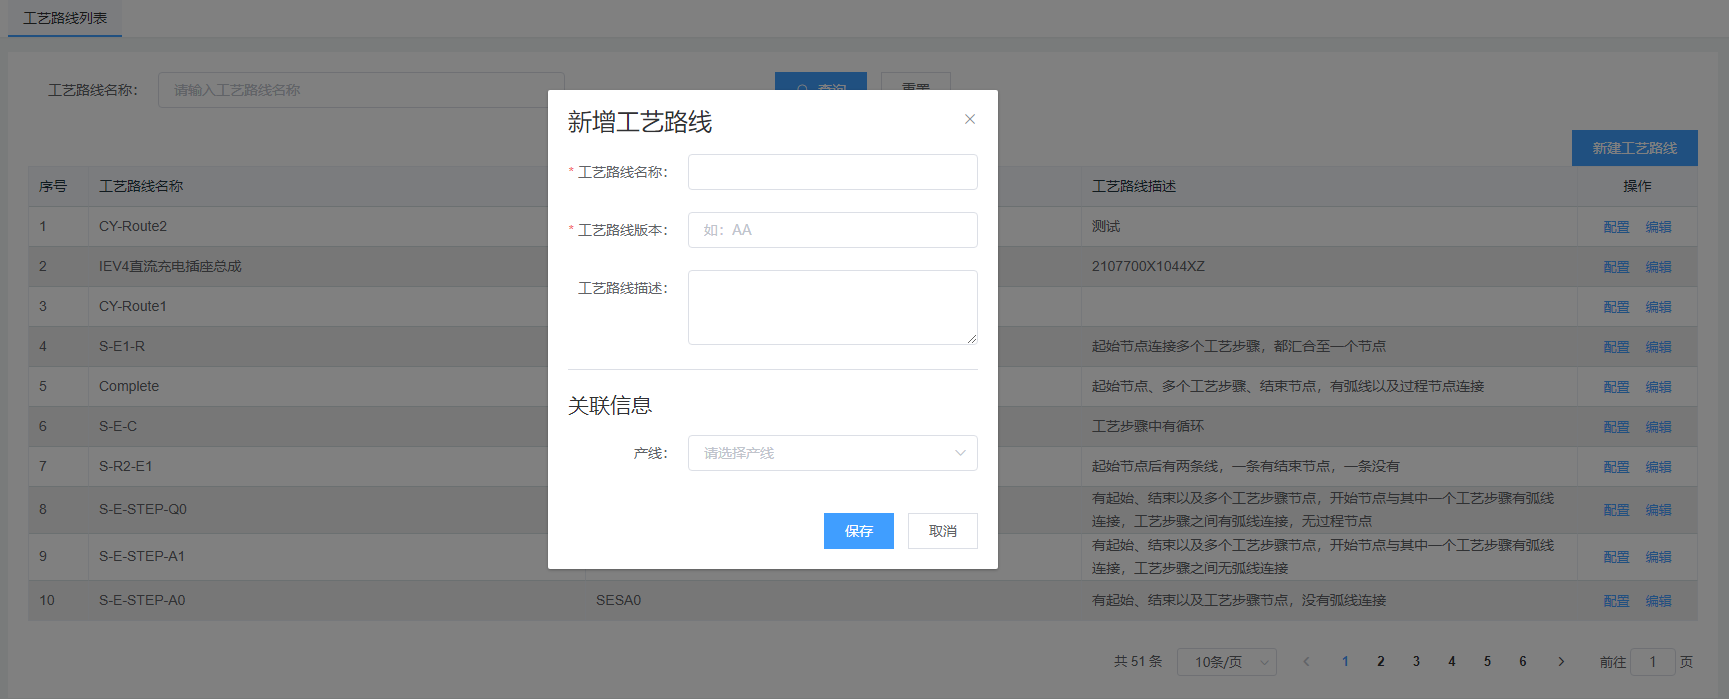
Task: Click the 前往 page number input
Action: [1652, 662]
